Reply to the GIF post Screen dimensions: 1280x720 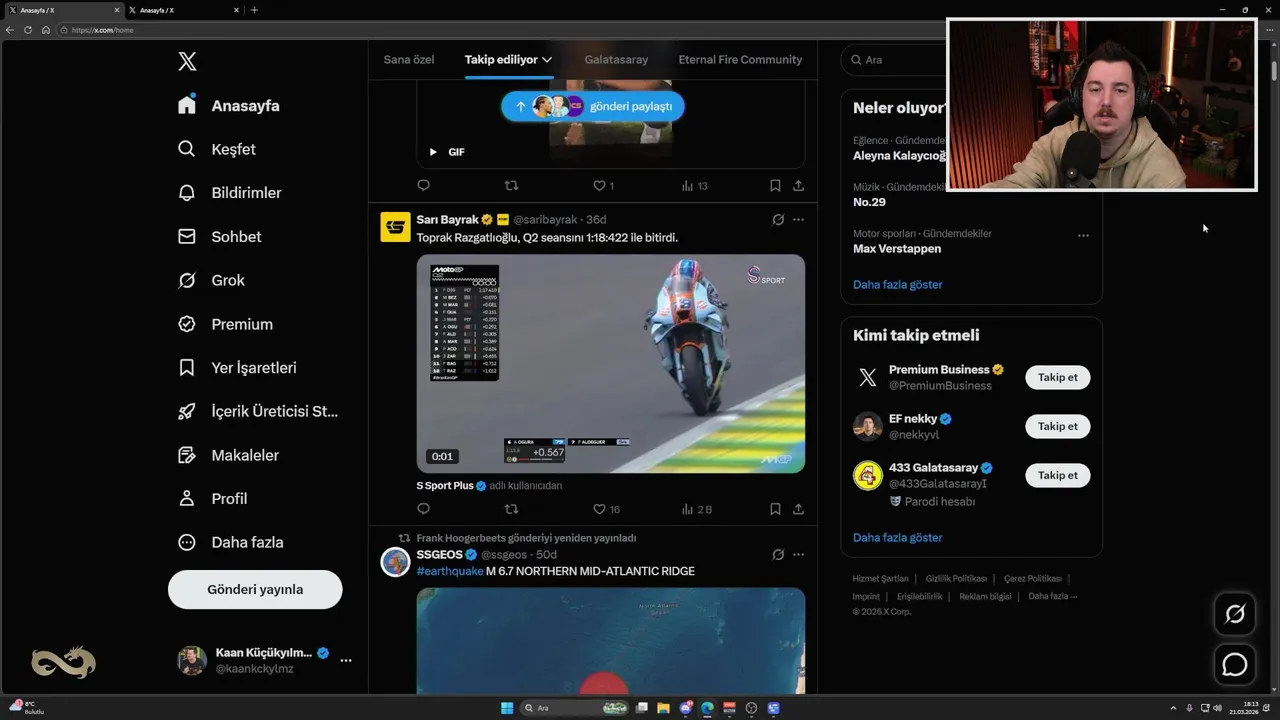pyautogui.click(x=423, y=185)
